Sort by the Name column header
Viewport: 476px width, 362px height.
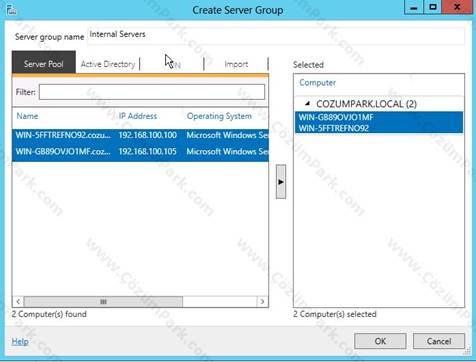point(27,116)
